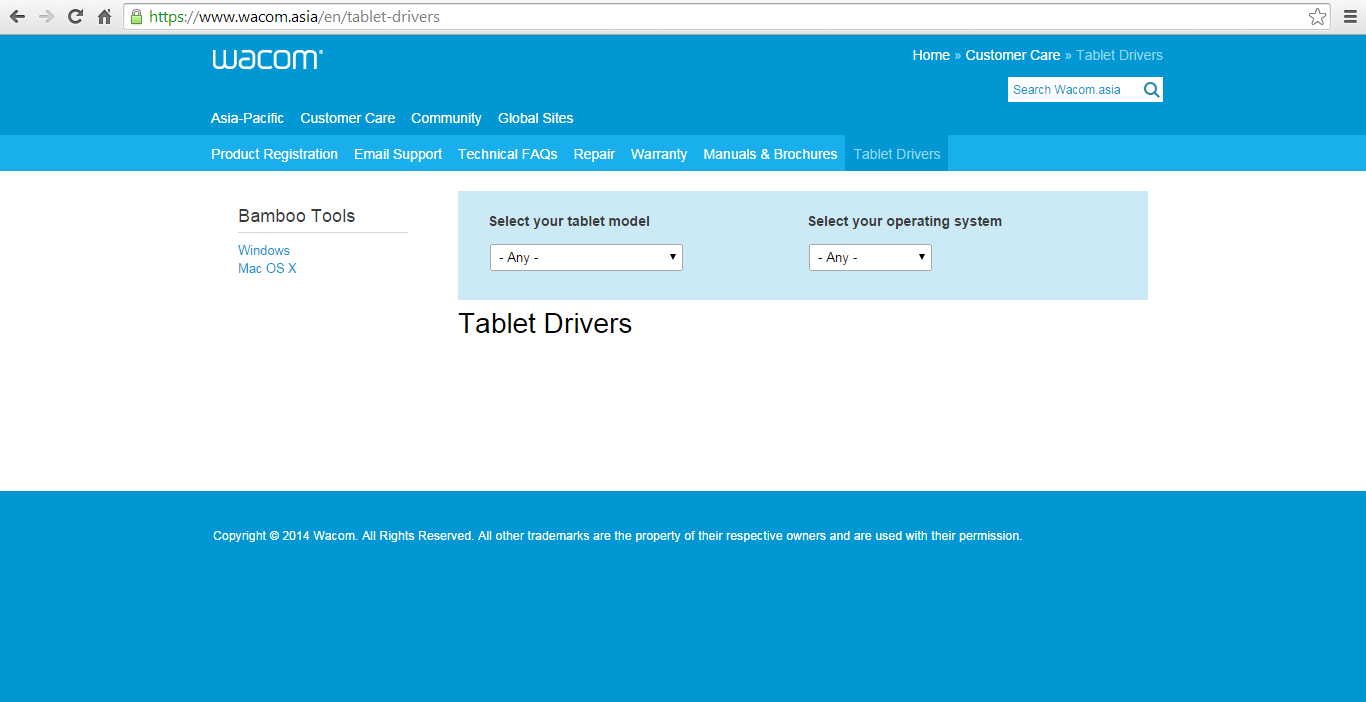Bookmark this page with the star icon

pyautogui.click(x=1317, y=16)
